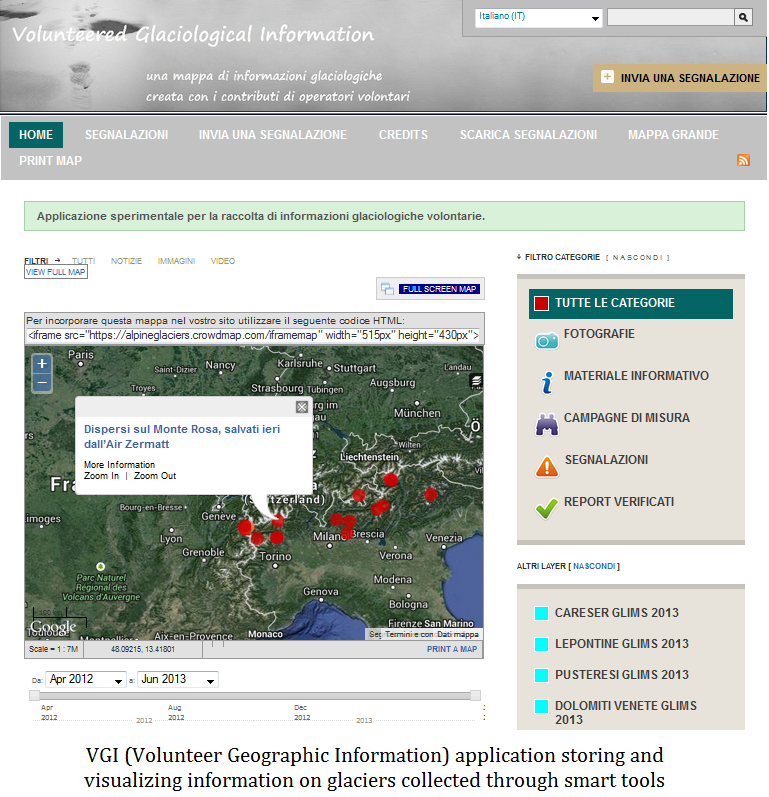Click the red marker east near Venezia region
The image size is (769, 797).
tap(430, 494)
